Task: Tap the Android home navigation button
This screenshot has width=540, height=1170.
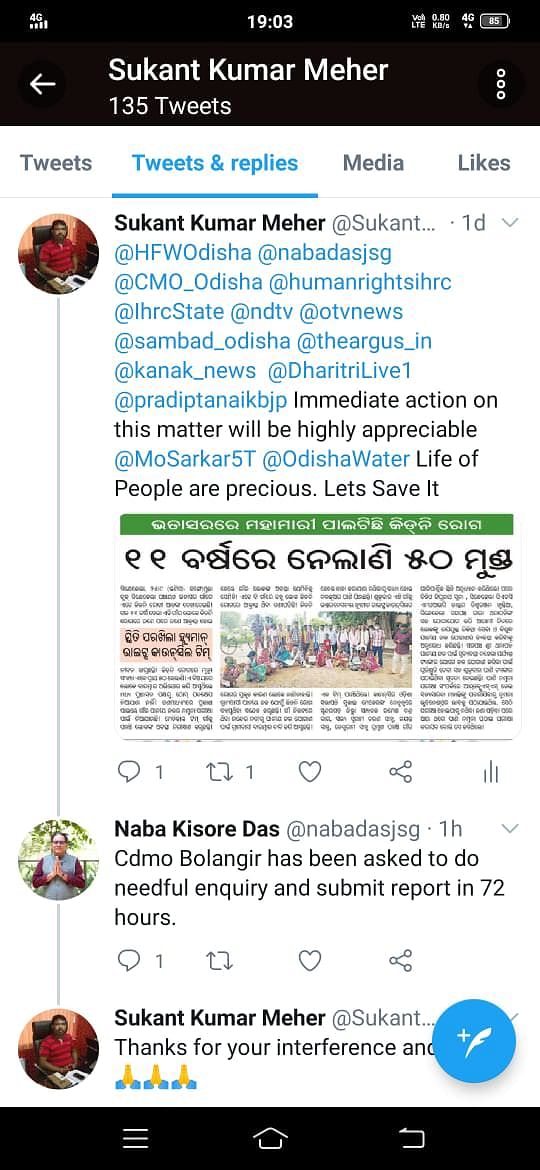Action: [x=270, y=1138]
